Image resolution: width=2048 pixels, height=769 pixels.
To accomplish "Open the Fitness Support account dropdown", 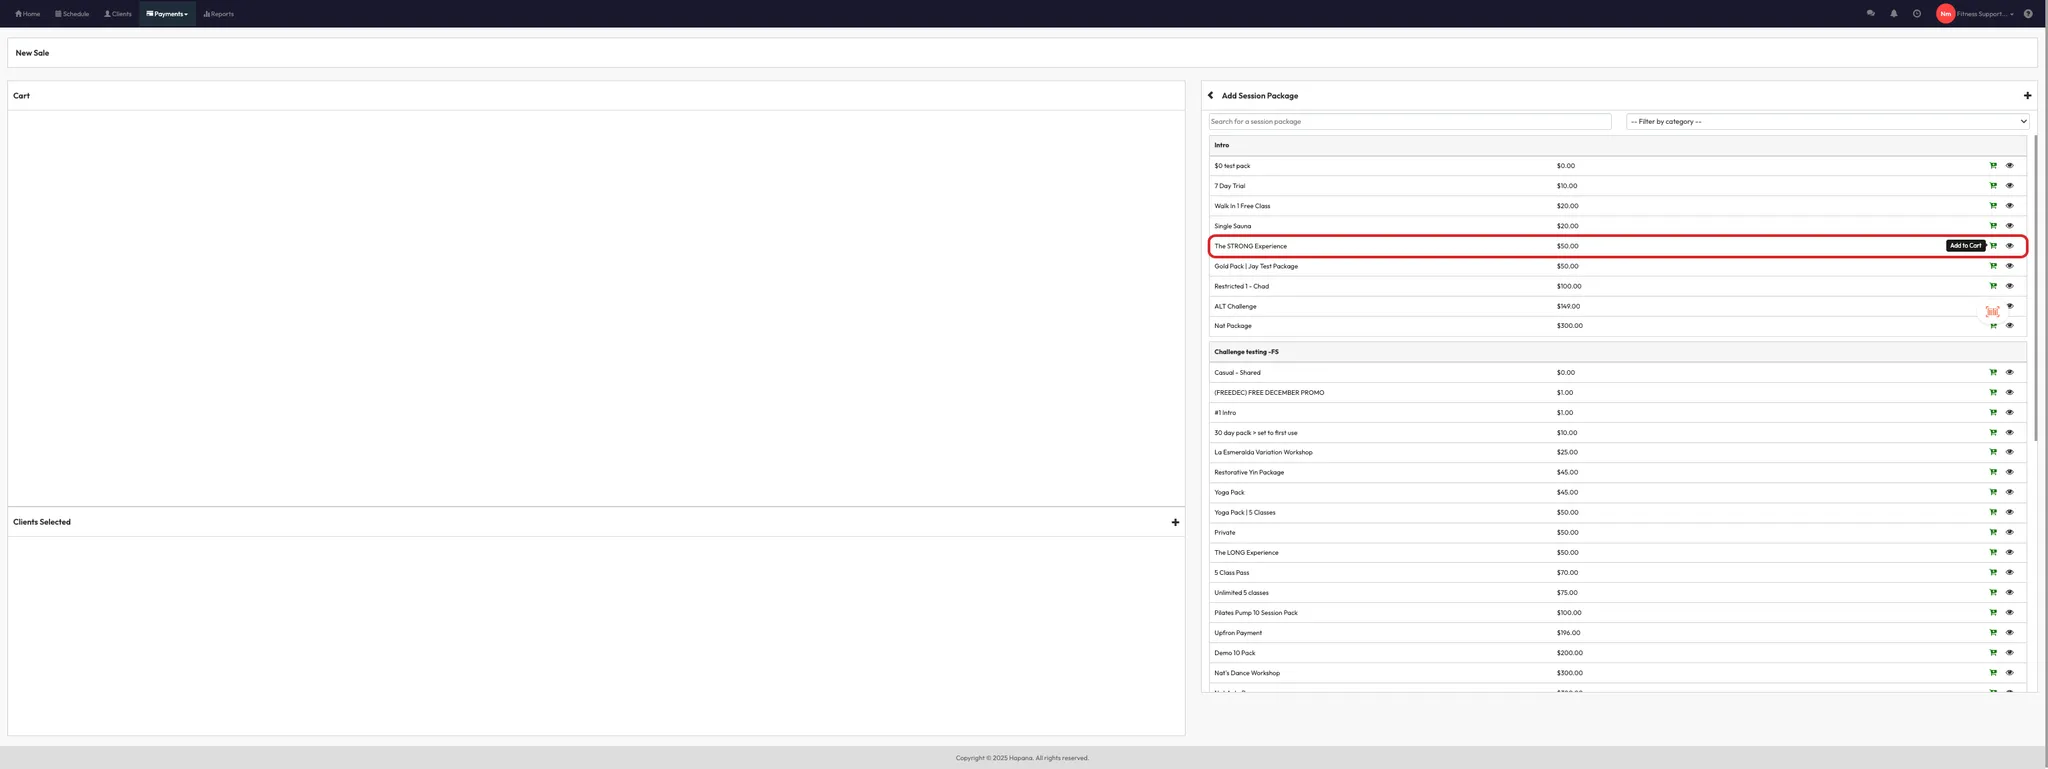I will 1984,14.
